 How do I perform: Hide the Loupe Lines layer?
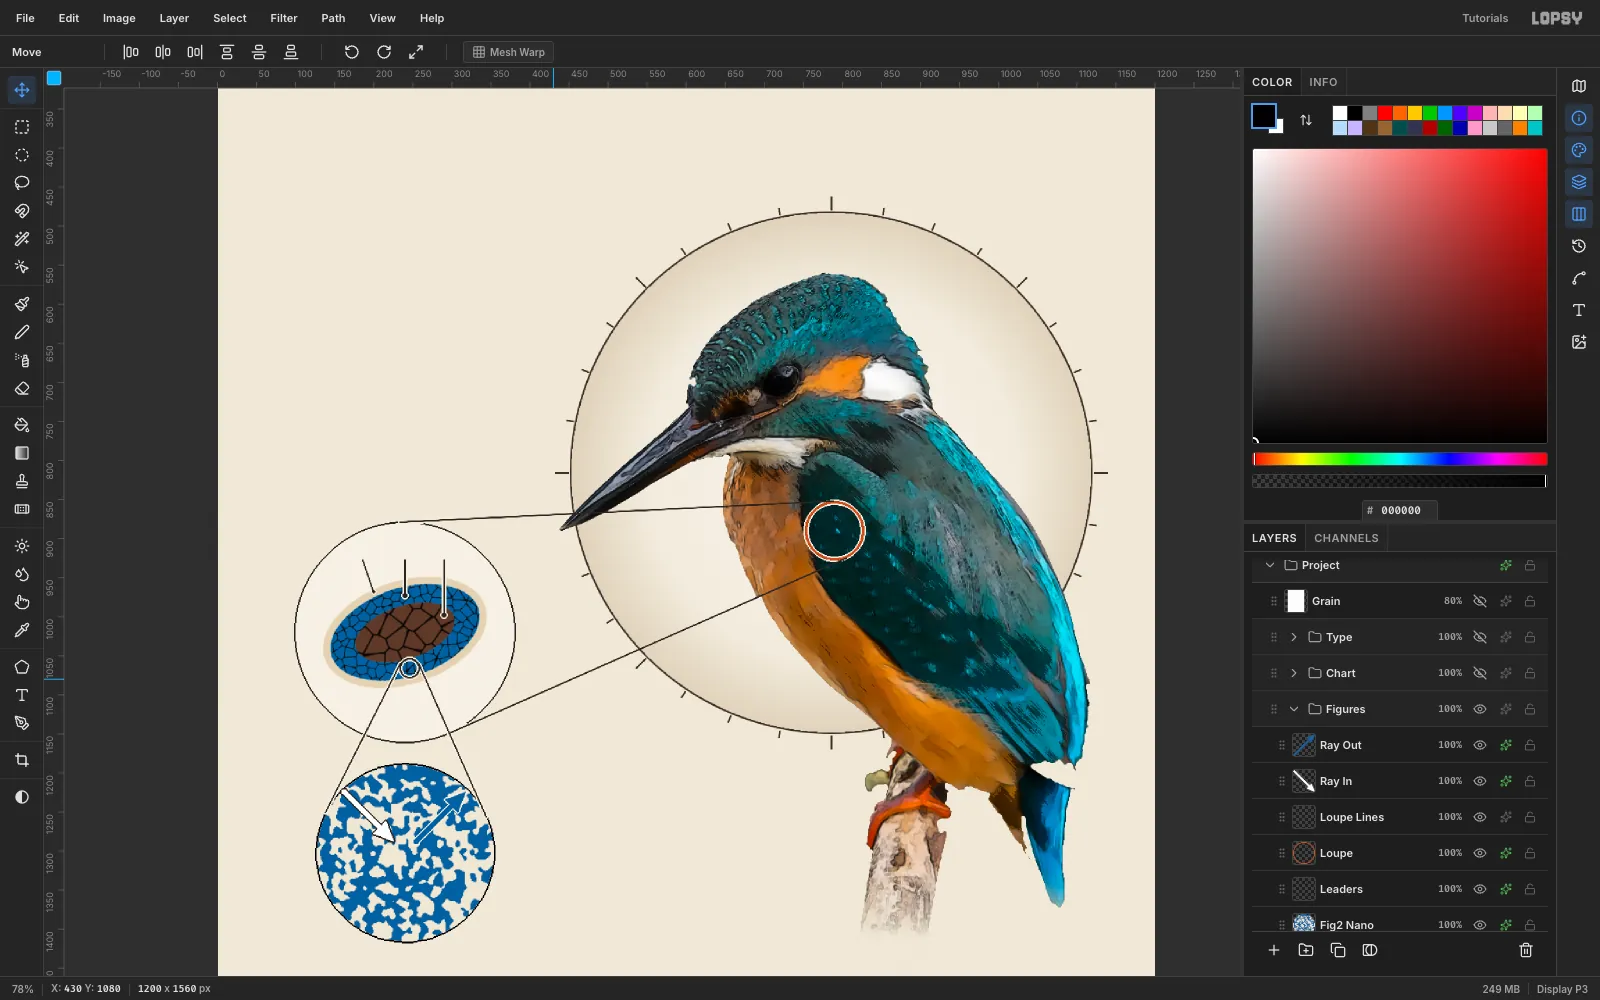click(1480, 817)
